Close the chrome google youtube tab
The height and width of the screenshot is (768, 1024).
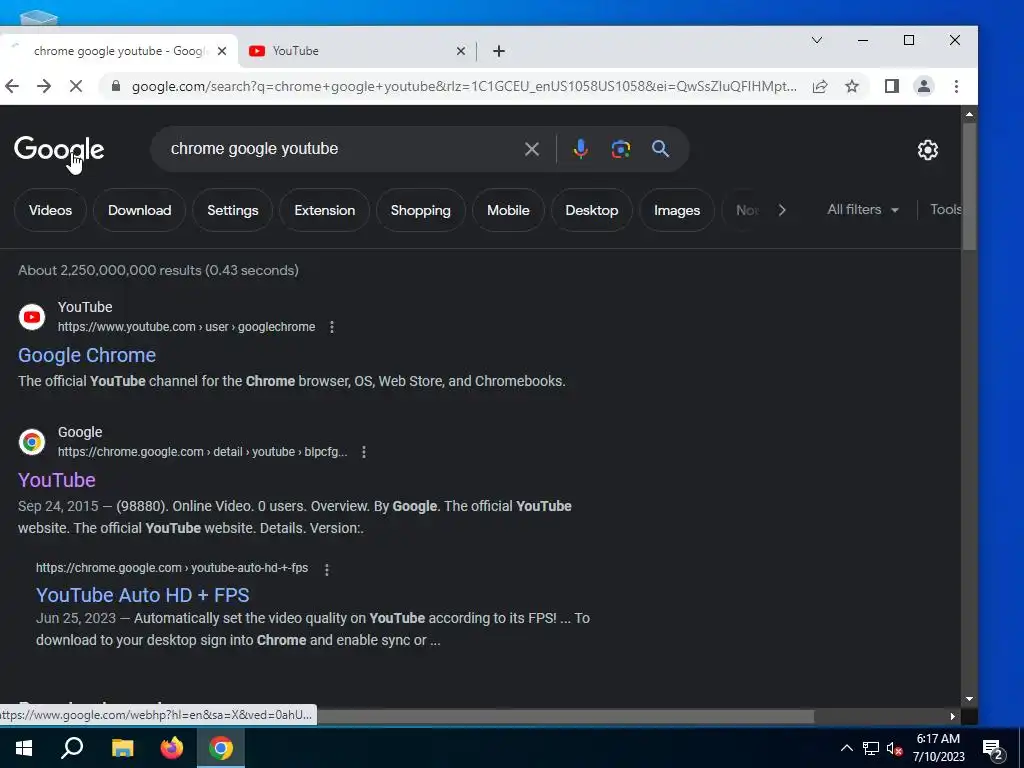(x=222, y=51)
